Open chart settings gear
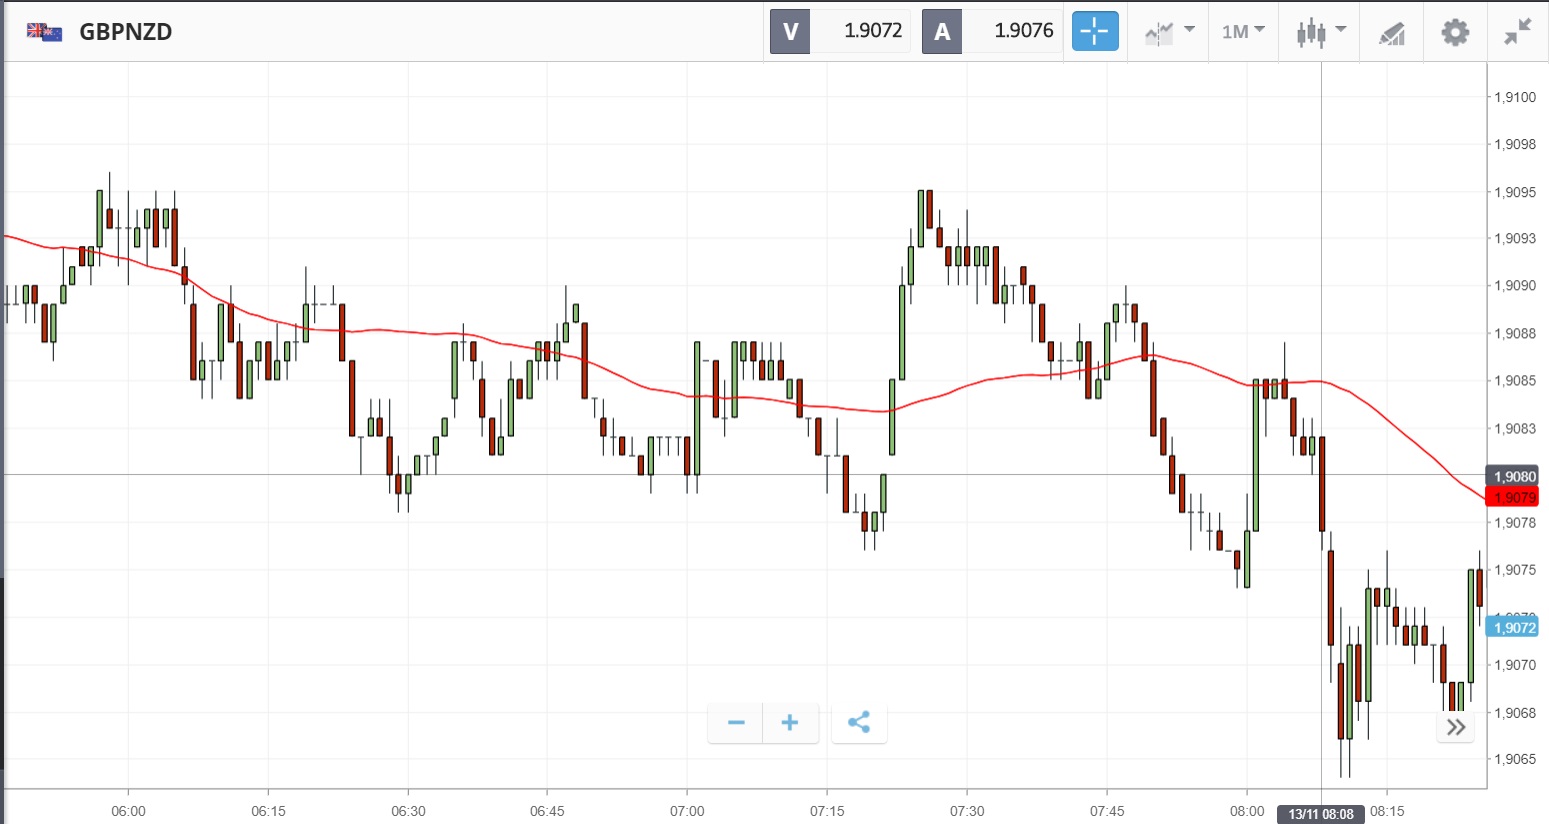 [1455, 32]
